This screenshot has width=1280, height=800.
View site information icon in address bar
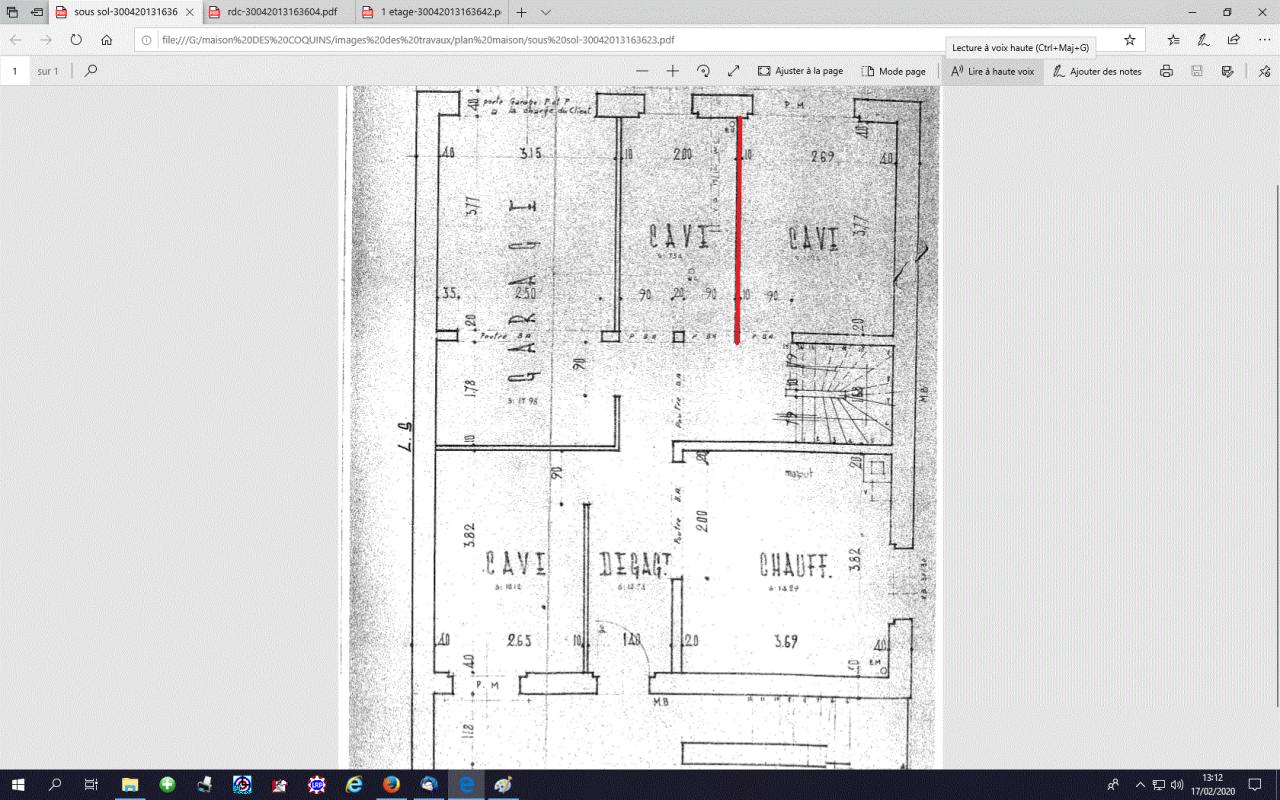(146, 40)
